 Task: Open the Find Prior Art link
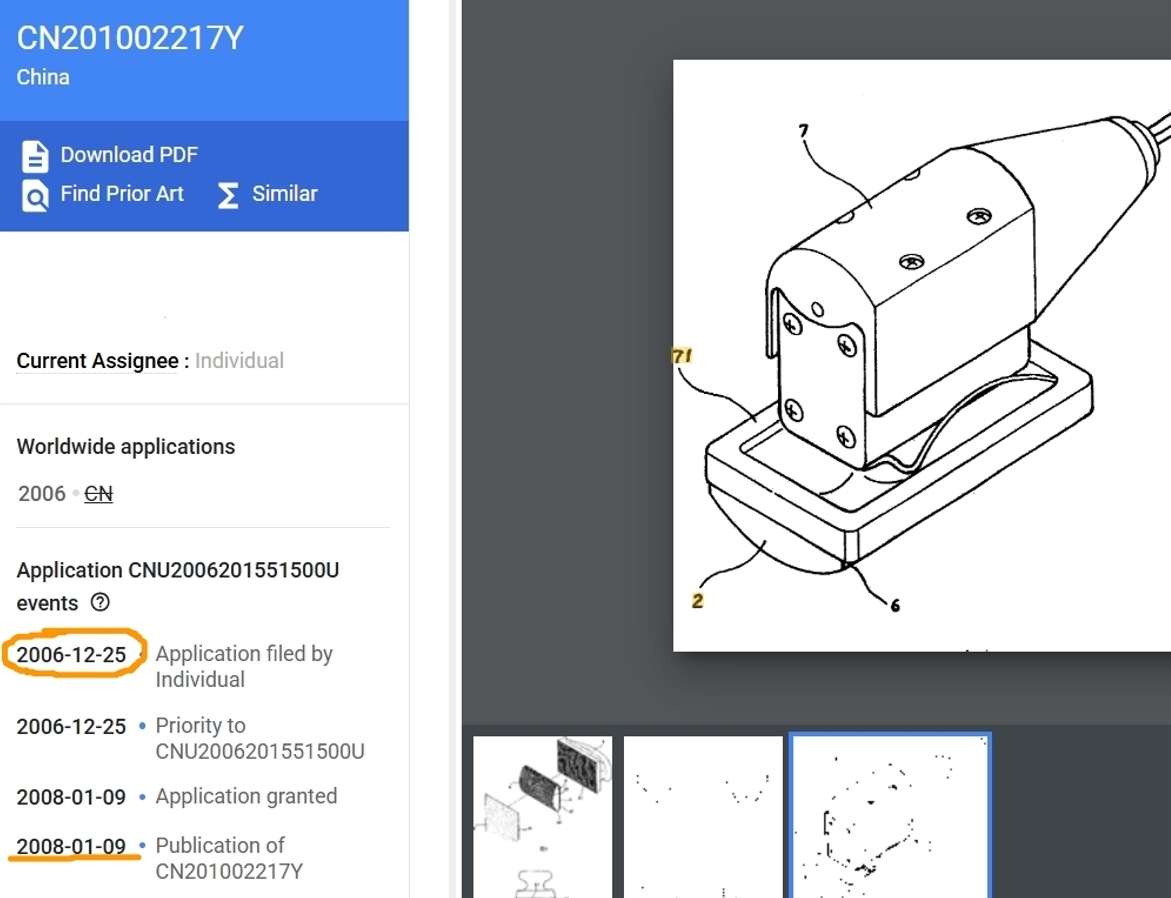(x=122, y=193)
